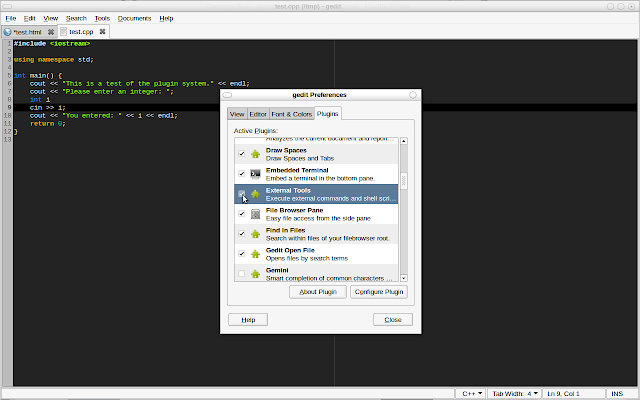Open the Help menu
The image size is (640, 400).
pyautogui.click(x=166, y=18)
